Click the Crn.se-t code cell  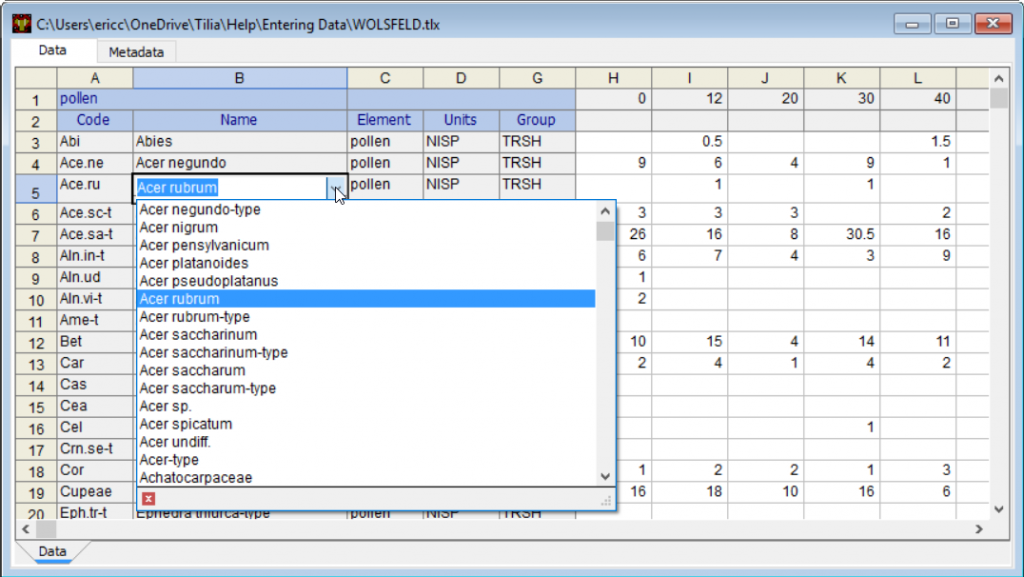(x=95, y=449)
